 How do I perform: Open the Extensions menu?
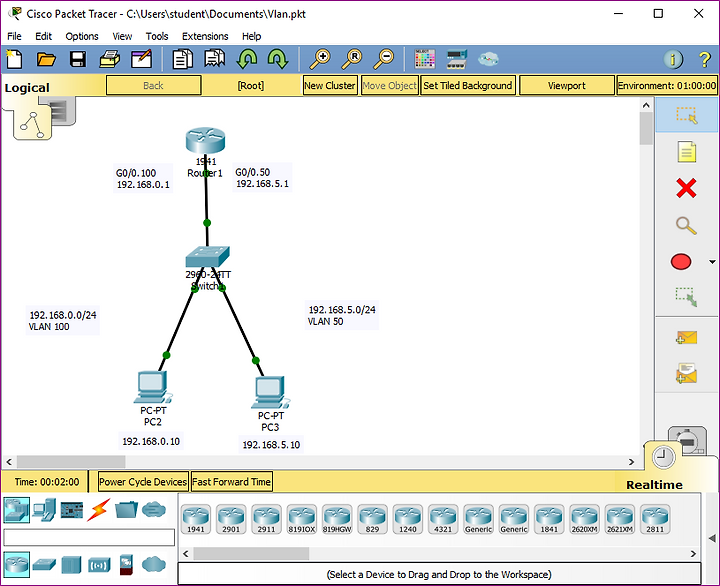[x=205, y=36]
